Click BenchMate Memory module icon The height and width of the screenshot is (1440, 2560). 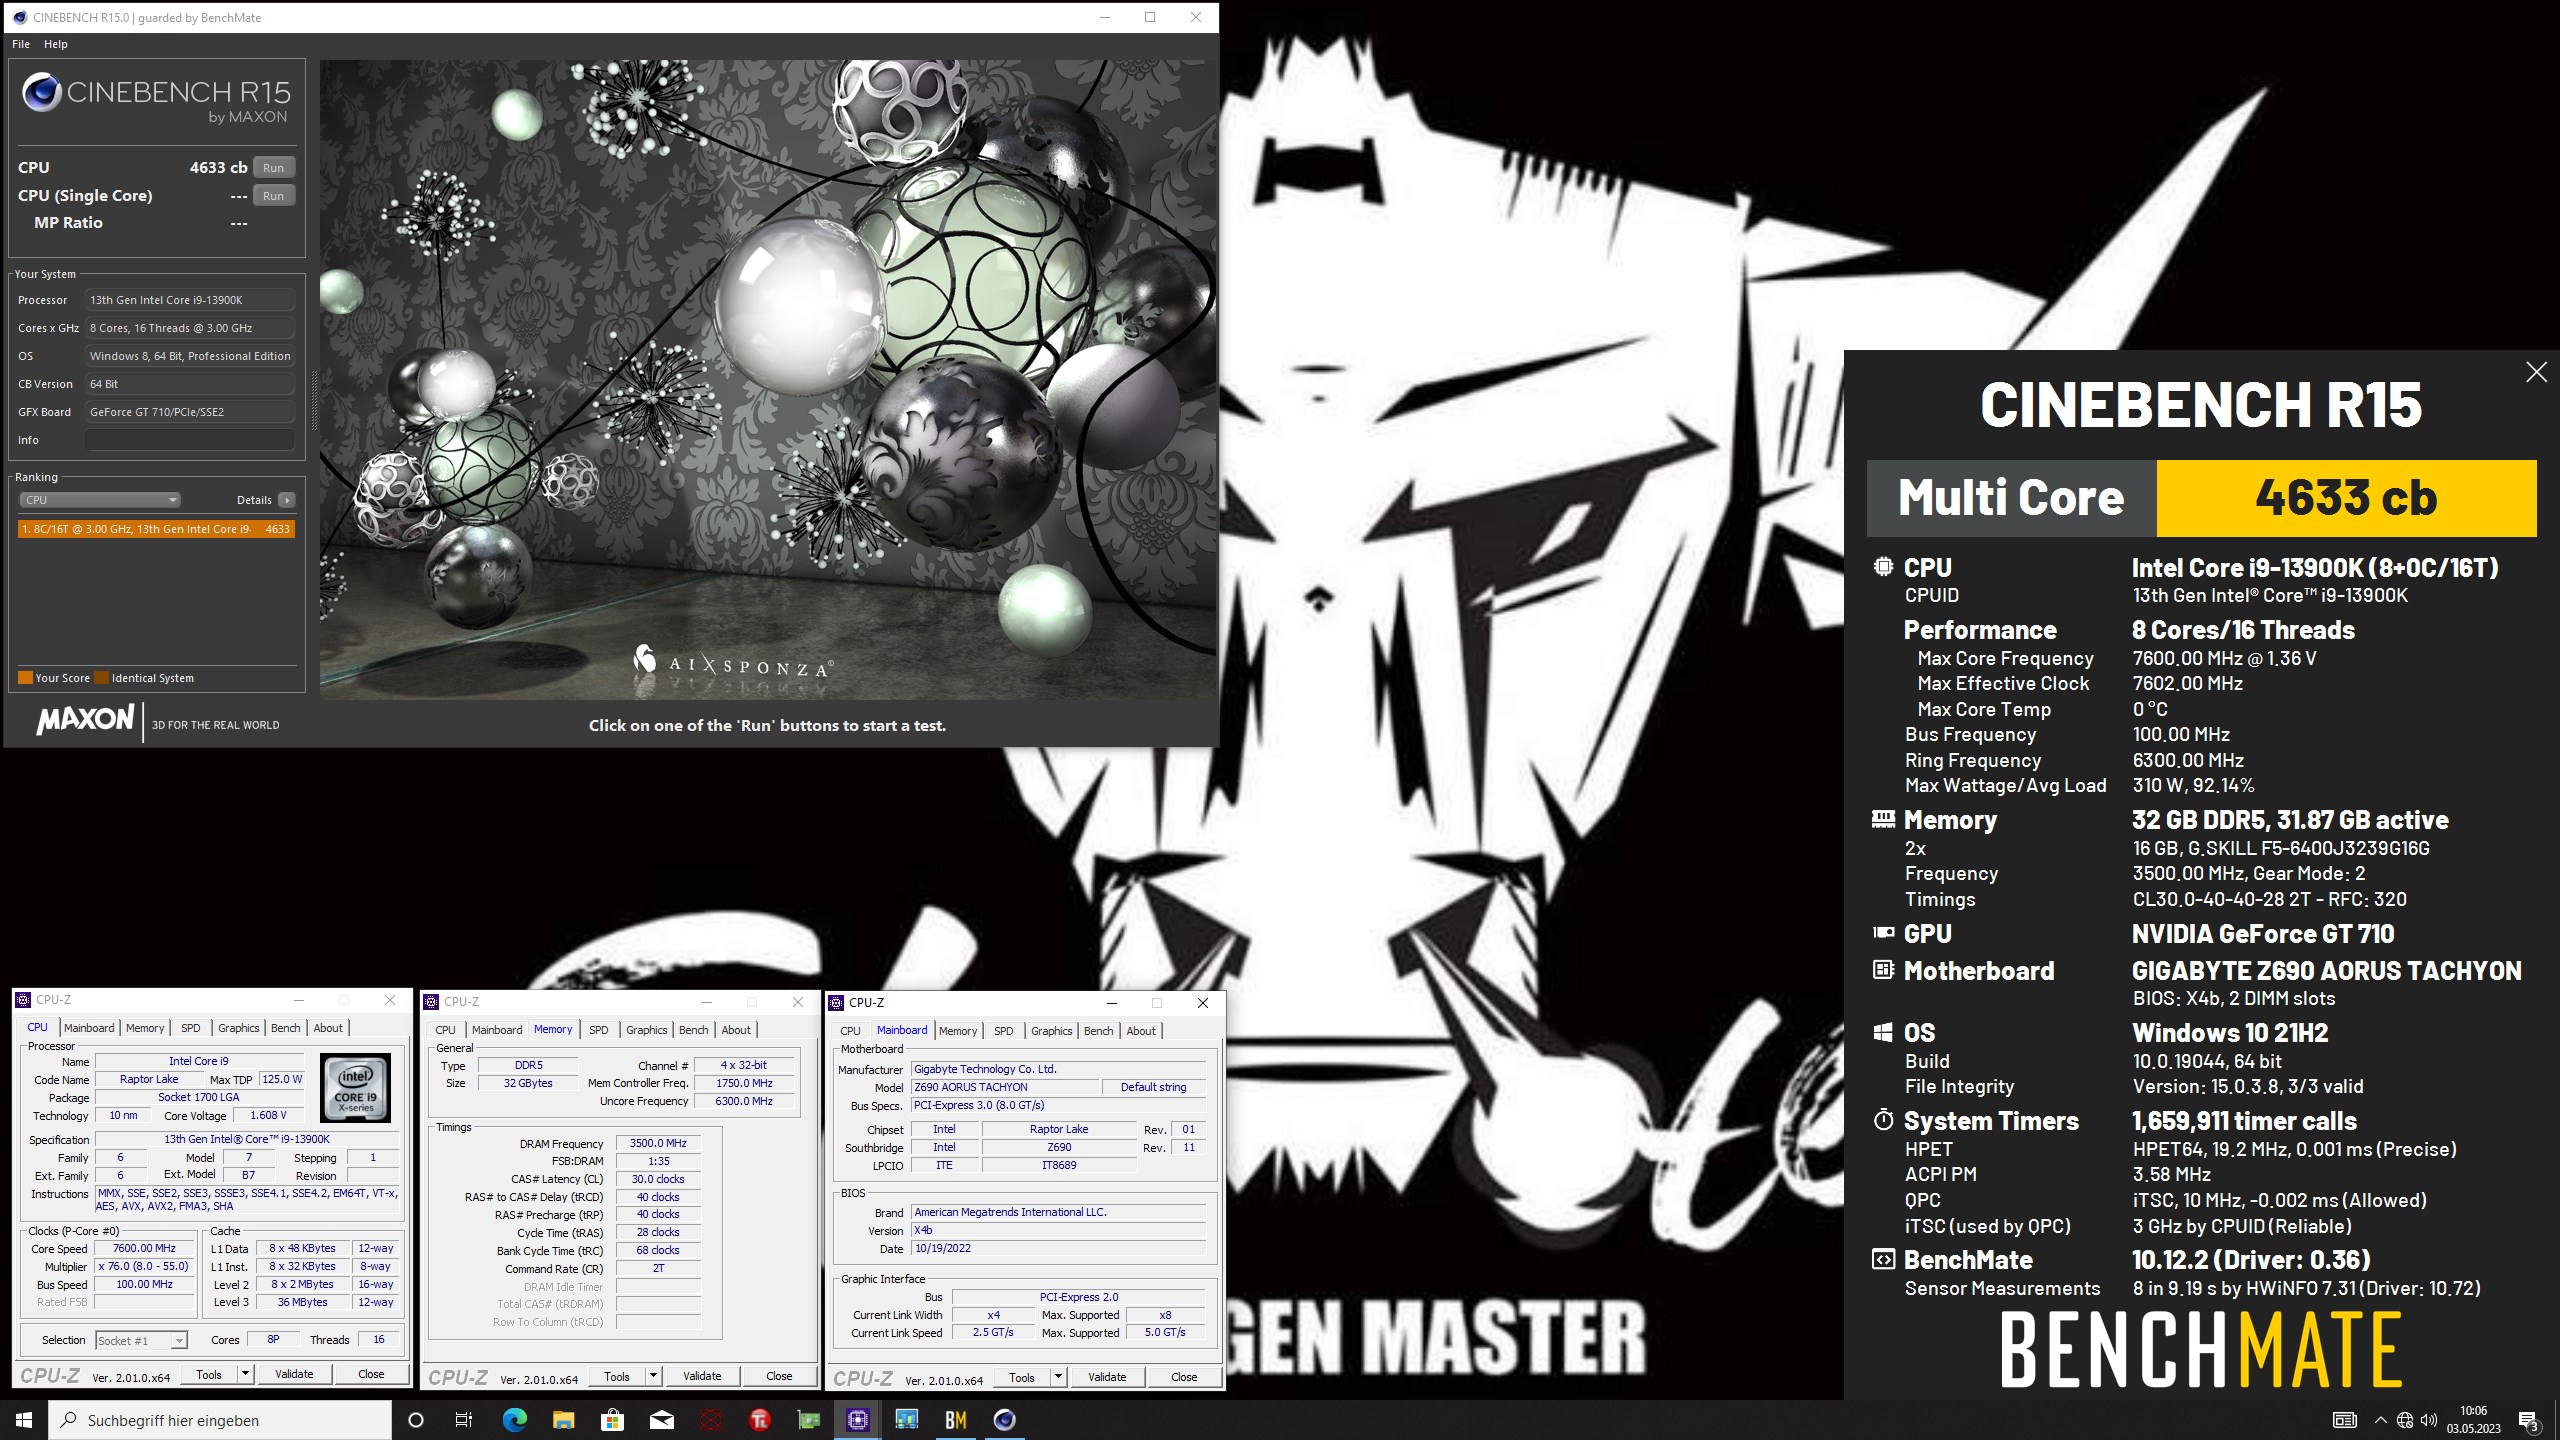point(1883,819)
